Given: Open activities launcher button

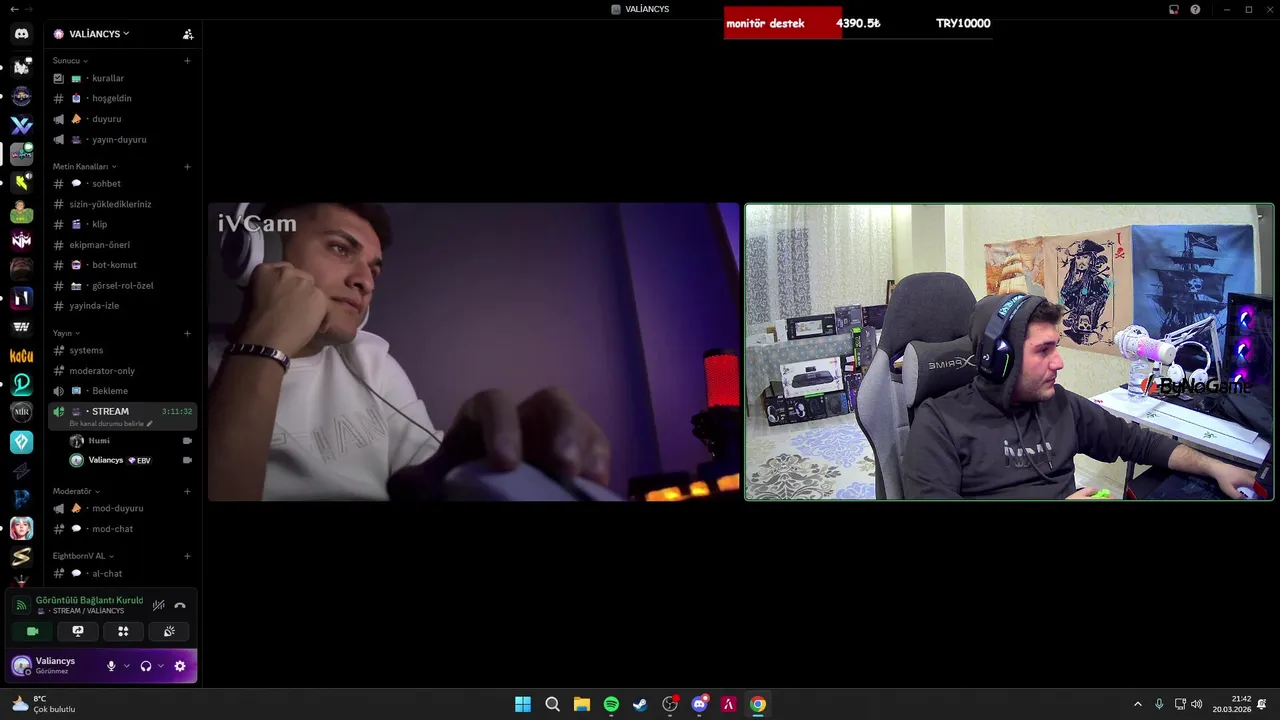Looking at the screenshot, I should click(123, 632).
